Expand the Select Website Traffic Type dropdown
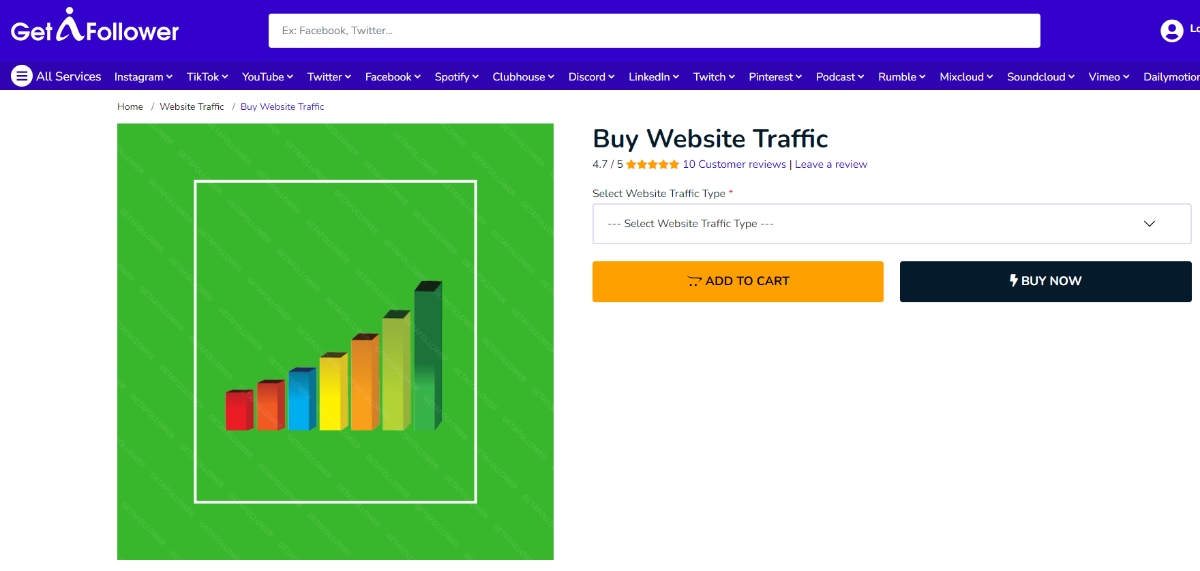 [x=891, y=224]
